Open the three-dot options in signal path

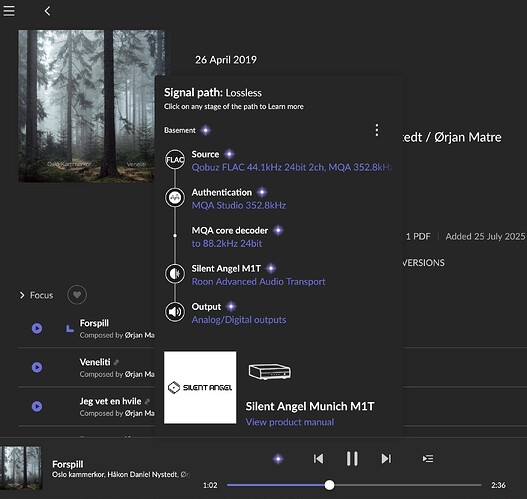[377, 130]
